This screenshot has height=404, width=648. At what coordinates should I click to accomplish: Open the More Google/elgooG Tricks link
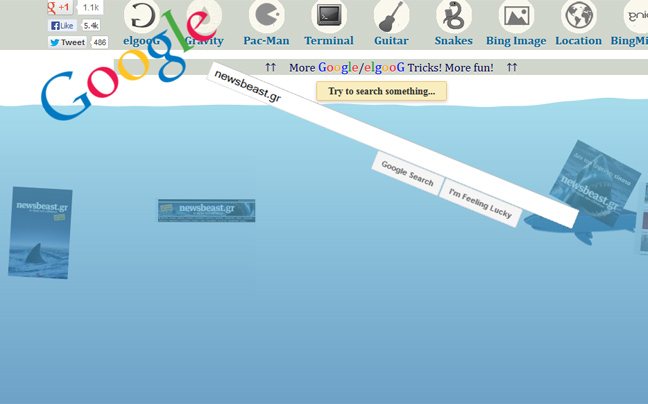point(391,68)
